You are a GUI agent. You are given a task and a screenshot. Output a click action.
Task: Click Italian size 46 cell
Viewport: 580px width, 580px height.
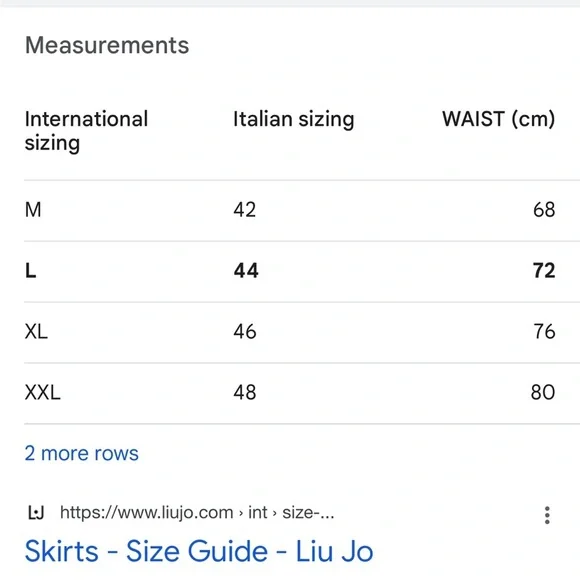click(245, 331)
